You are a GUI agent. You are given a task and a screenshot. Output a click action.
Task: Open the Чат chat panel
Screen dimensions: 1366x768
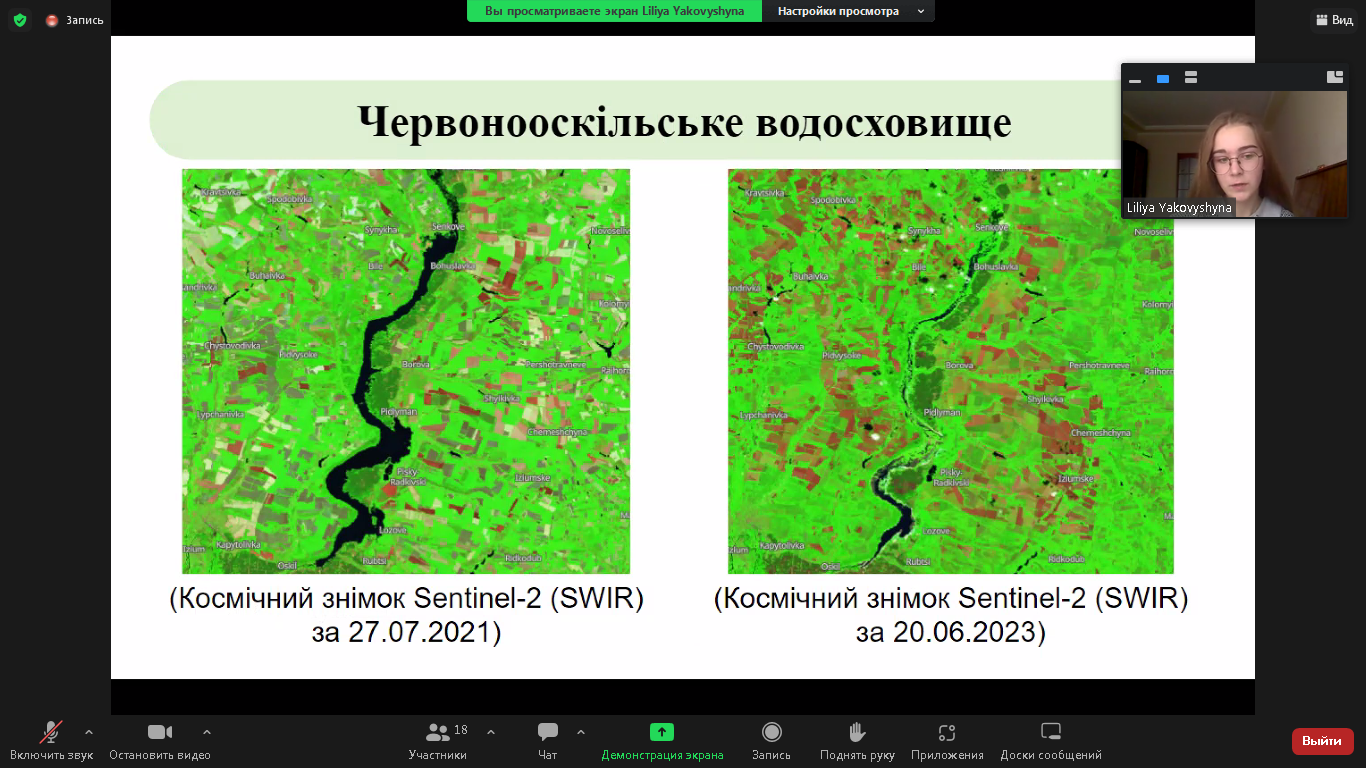coord(547,733)
